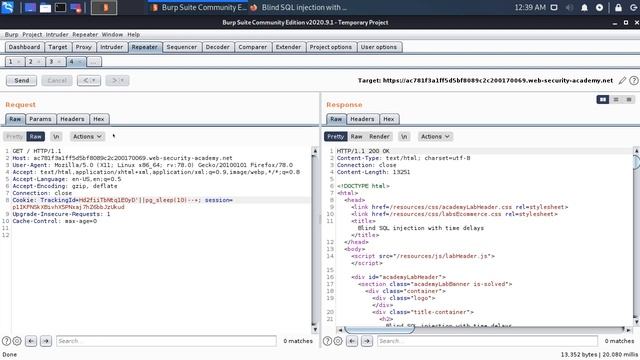Switch to the Burp Suite taskbar window
This screenshot has width=640, height=360.
198,7
